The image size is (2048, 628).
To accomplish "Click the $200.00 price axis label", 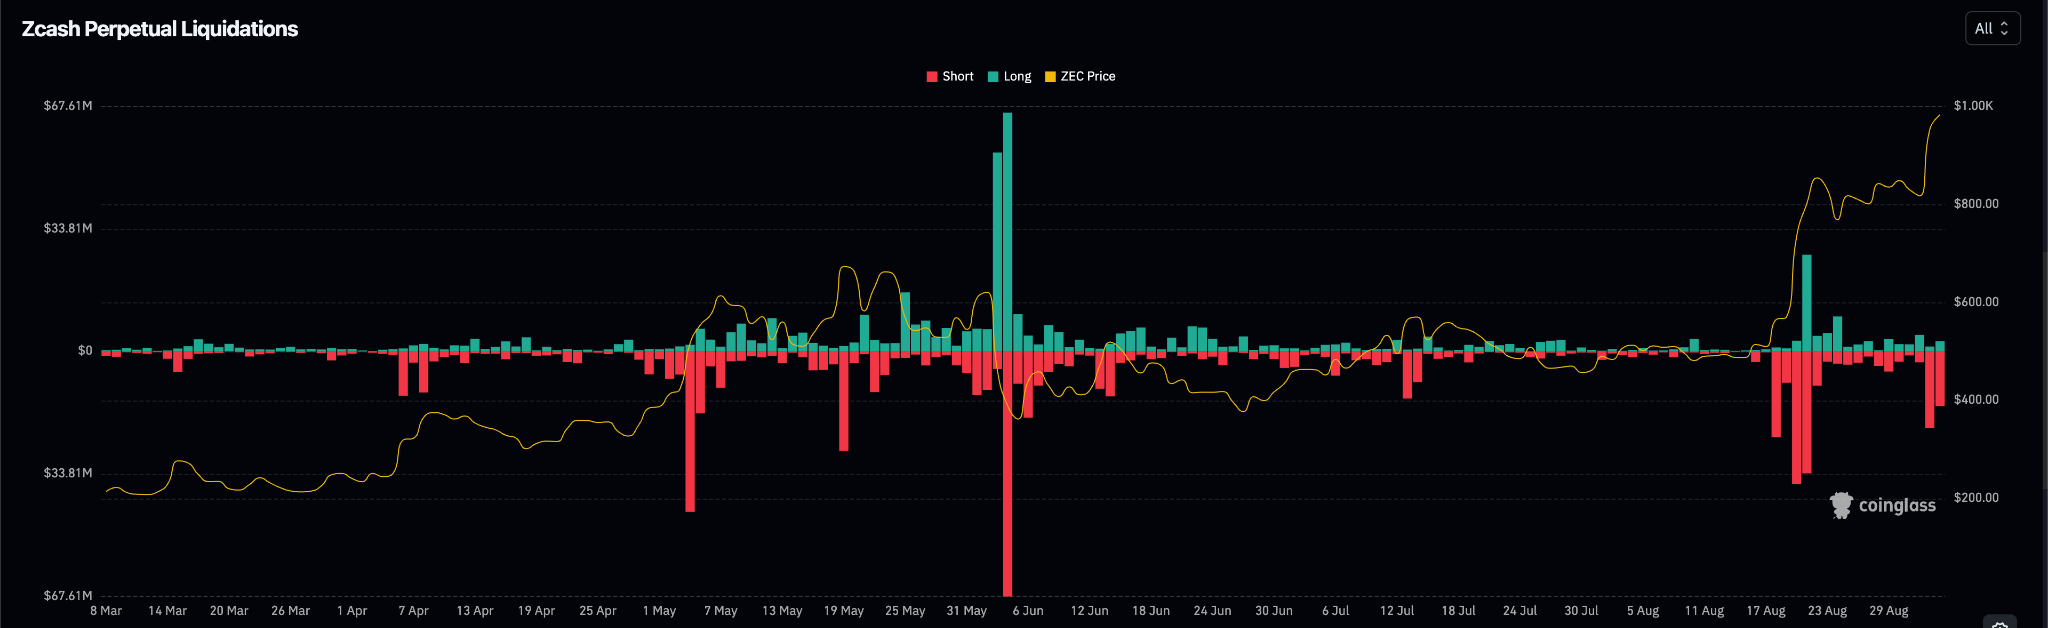I will click(1976, 498).
